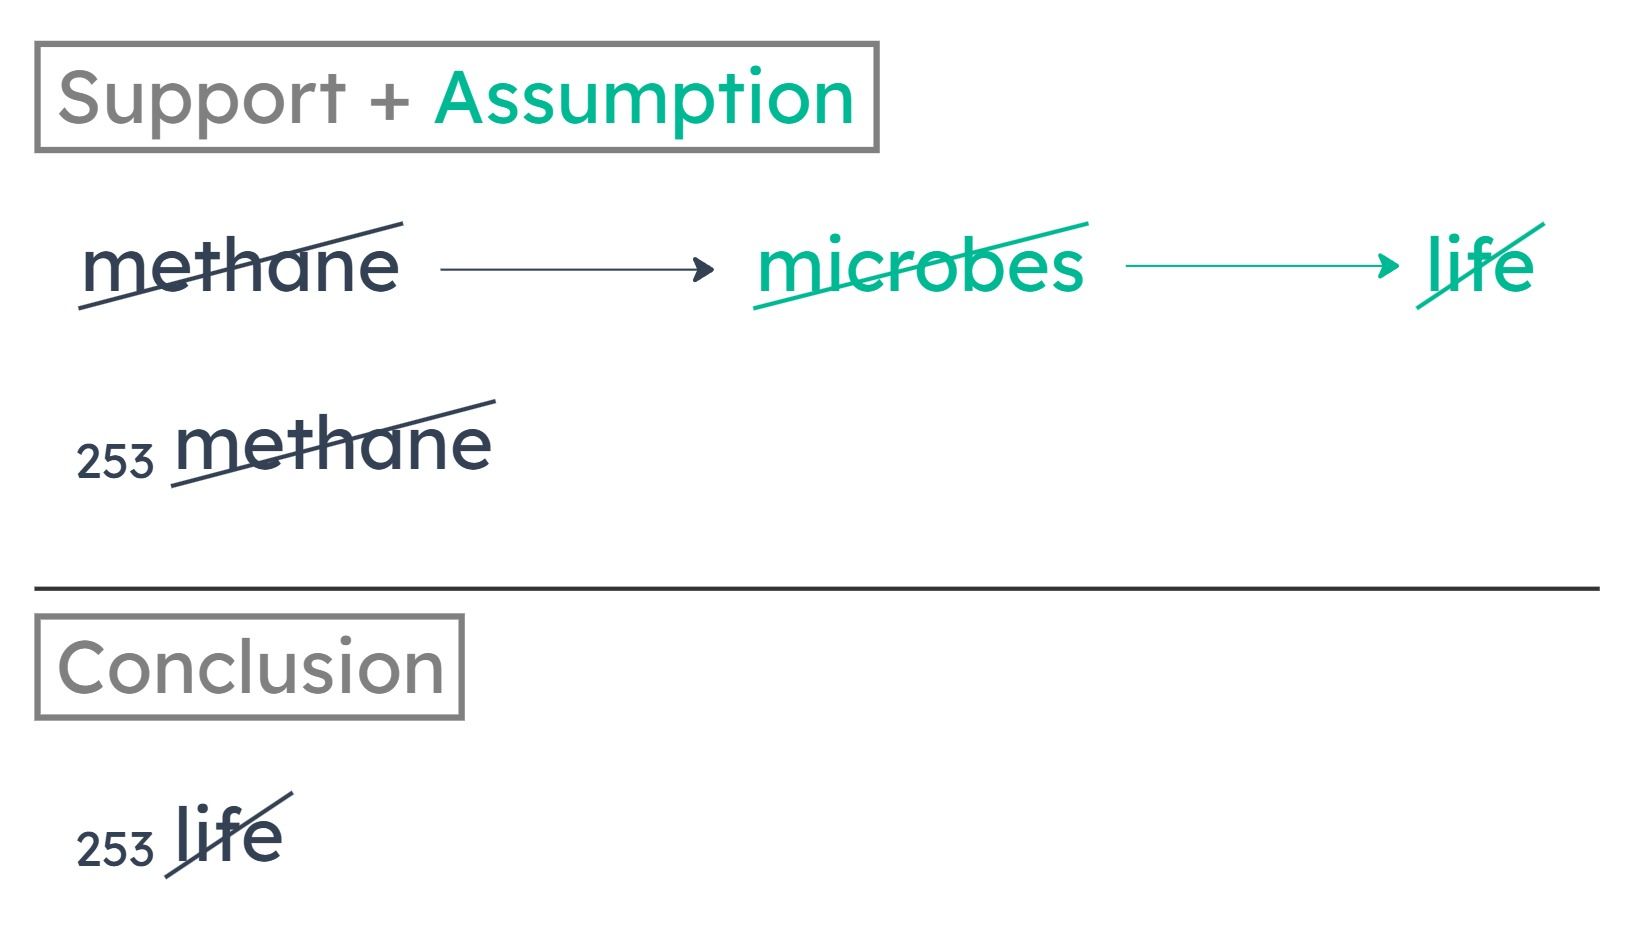Click the crossed-out methane next to 253

[x=333, y=444]
